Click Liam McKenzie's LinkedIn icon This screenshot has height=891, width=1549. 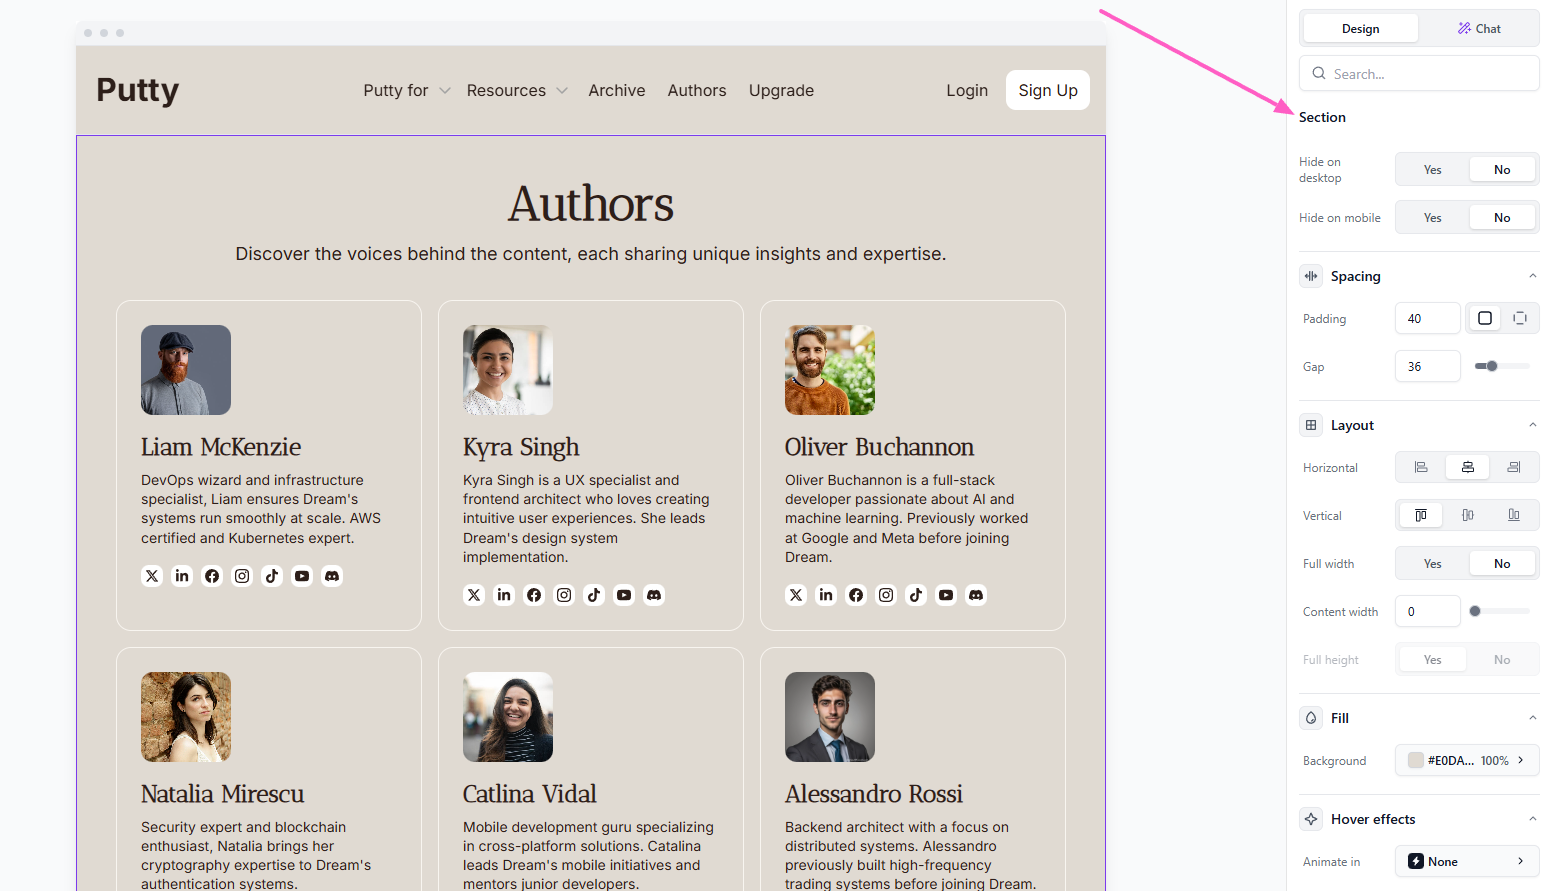[182, 576]
